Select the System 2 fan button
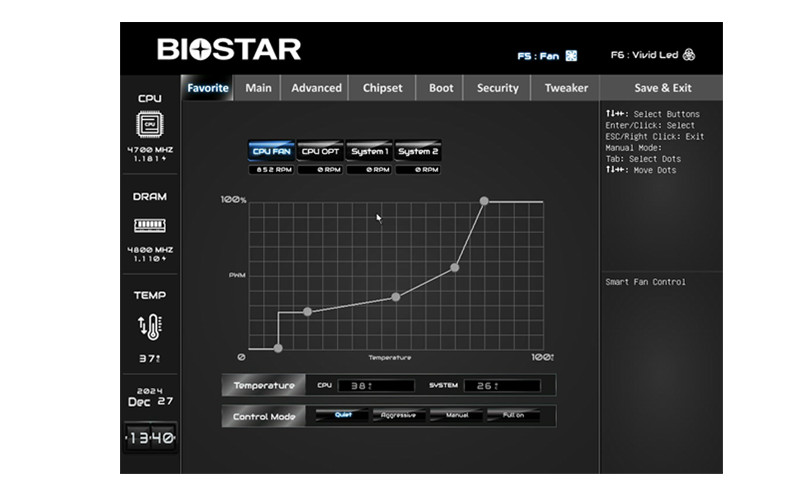Image resolution: width=800 pixels, height=500 pixels. (418, 151)
